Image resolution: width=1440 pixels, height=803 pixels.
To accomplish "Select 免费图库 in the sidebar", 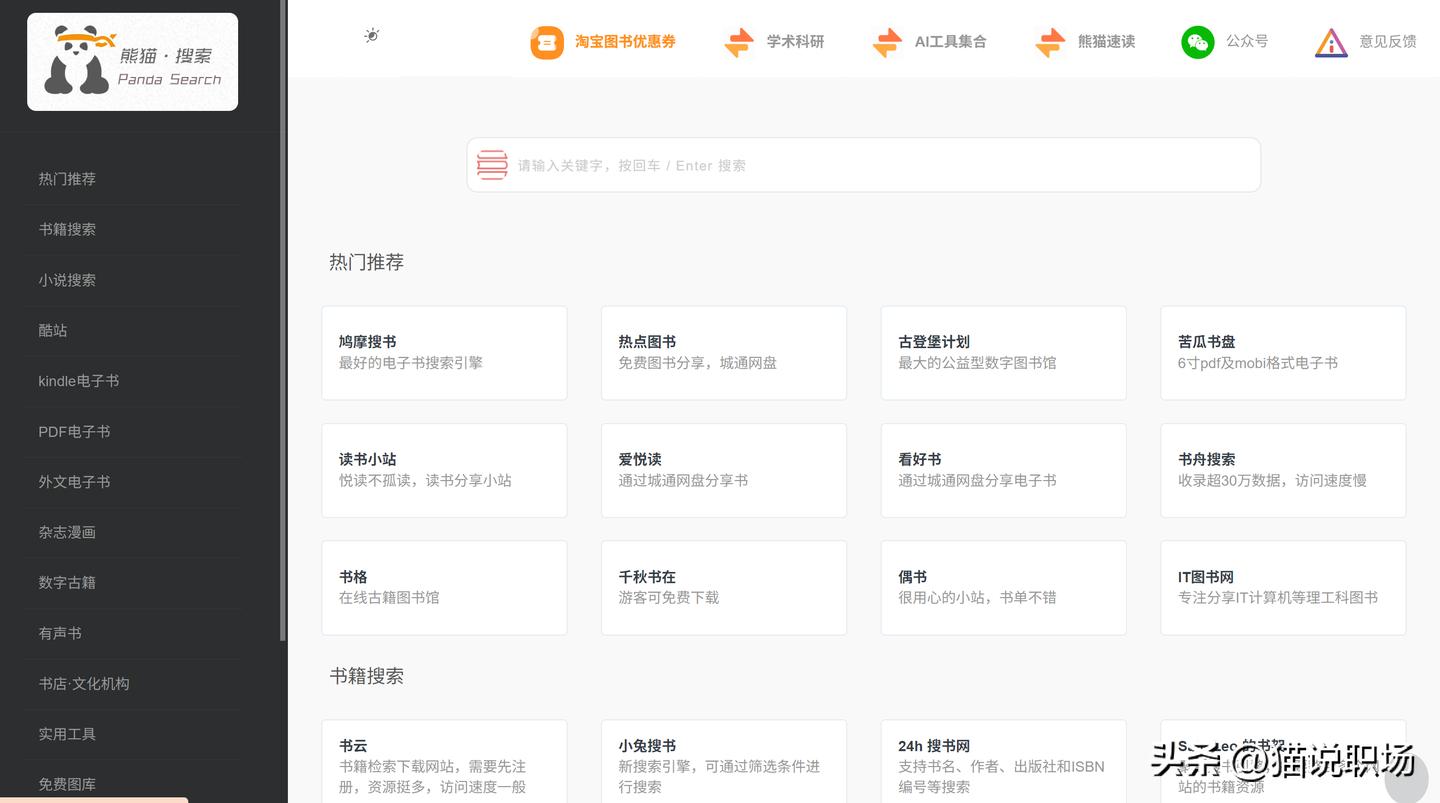I will tap(67, 784).
